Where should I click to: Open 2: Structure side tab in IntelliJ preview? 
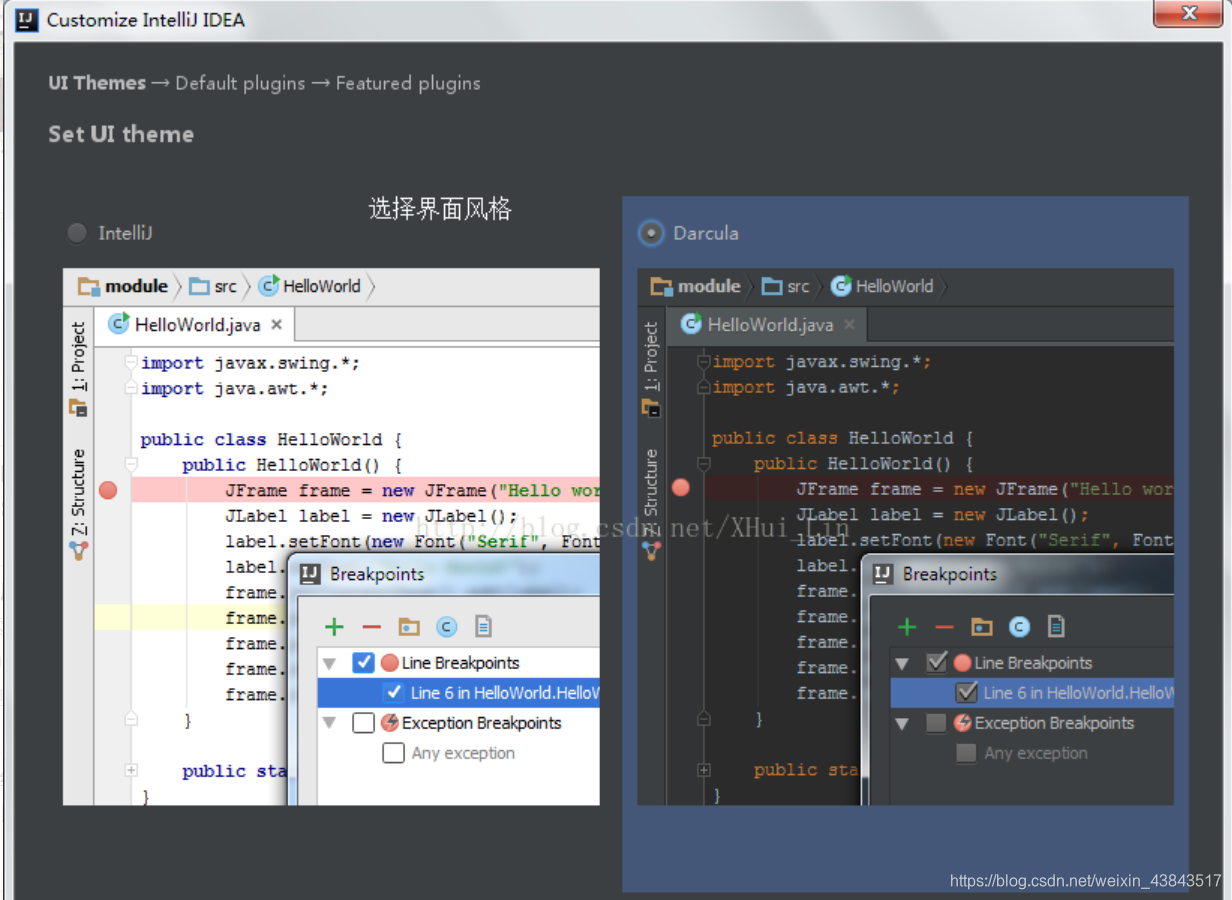coord(79,493)
